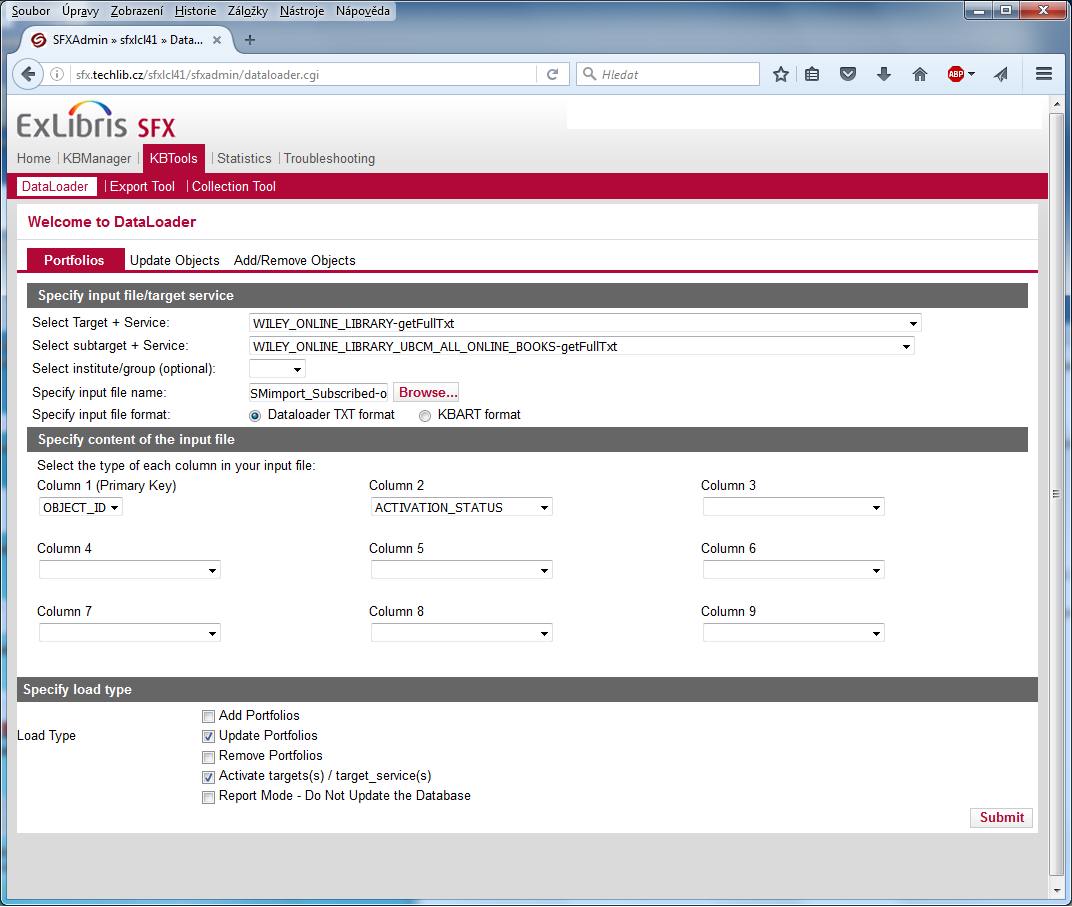Click the page vertical scrollbar thumb

coord(1056,493)
